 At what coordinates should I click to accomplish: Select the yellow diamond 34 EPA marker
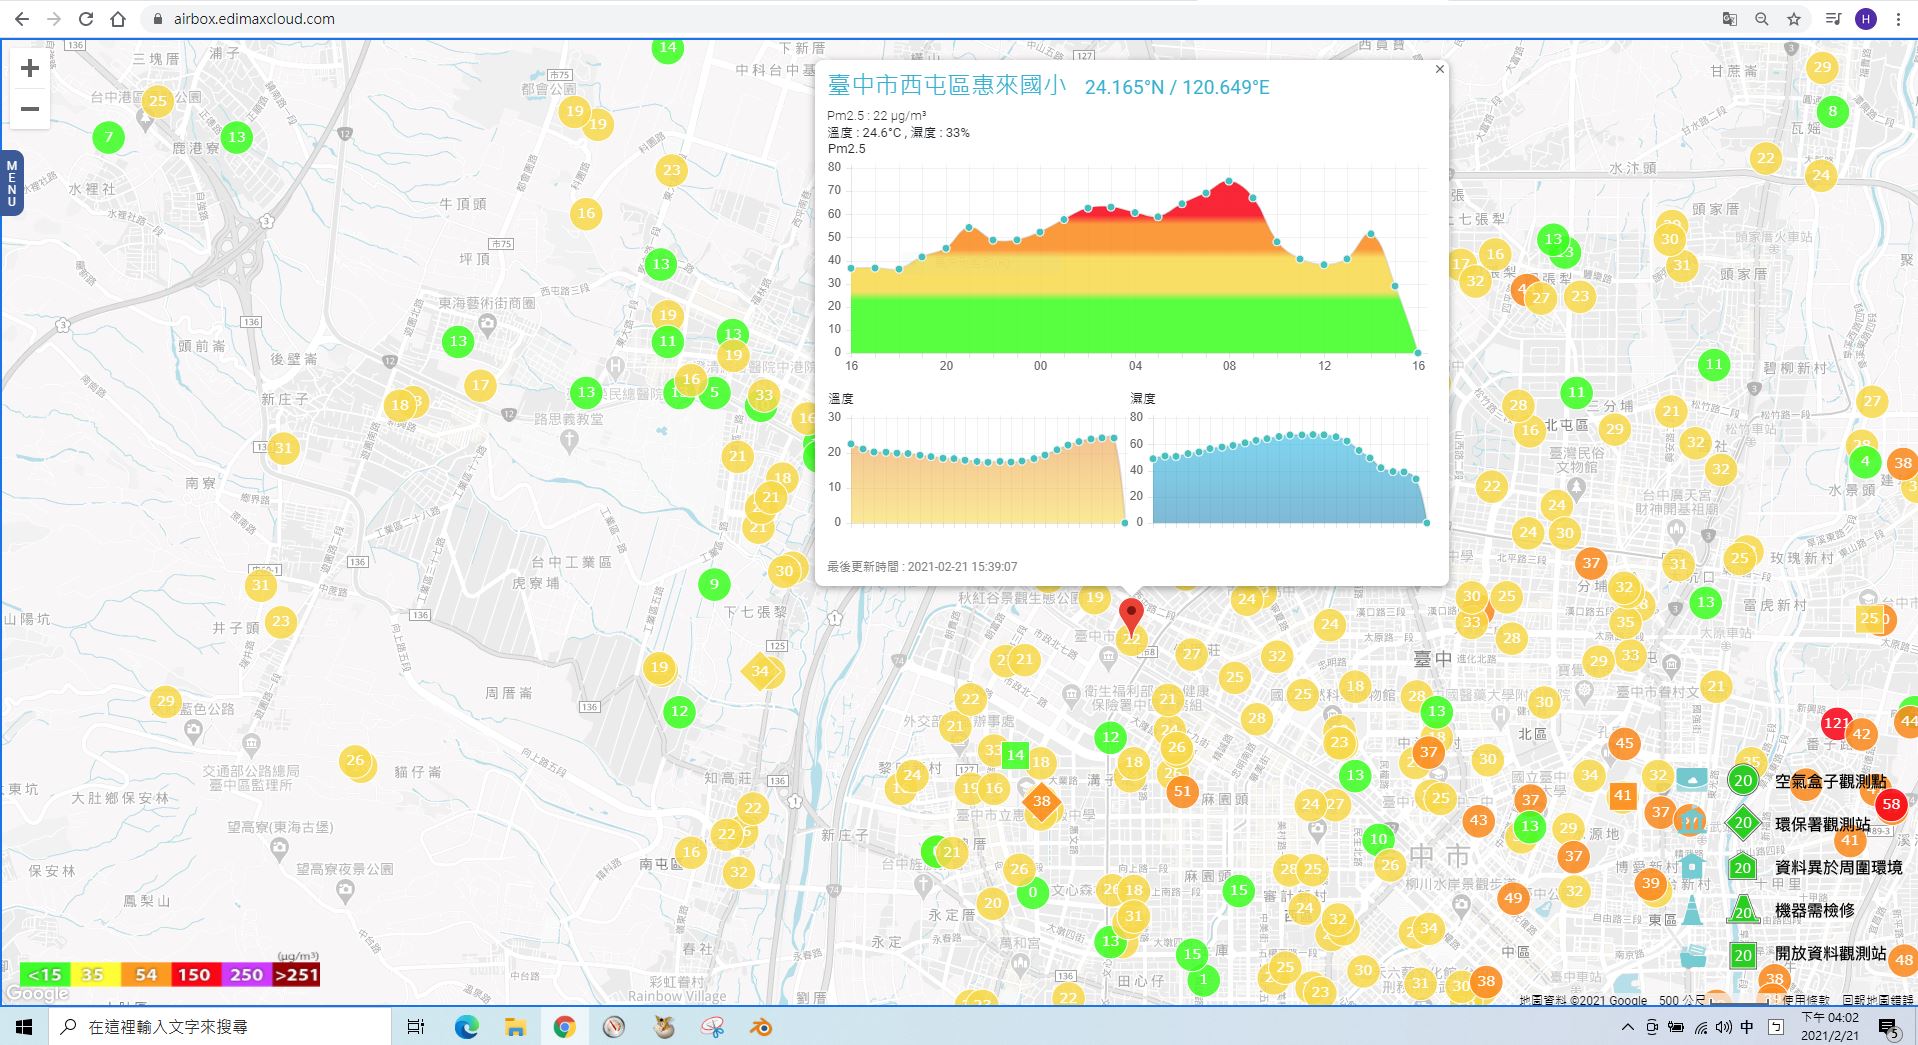coord(760,671)
